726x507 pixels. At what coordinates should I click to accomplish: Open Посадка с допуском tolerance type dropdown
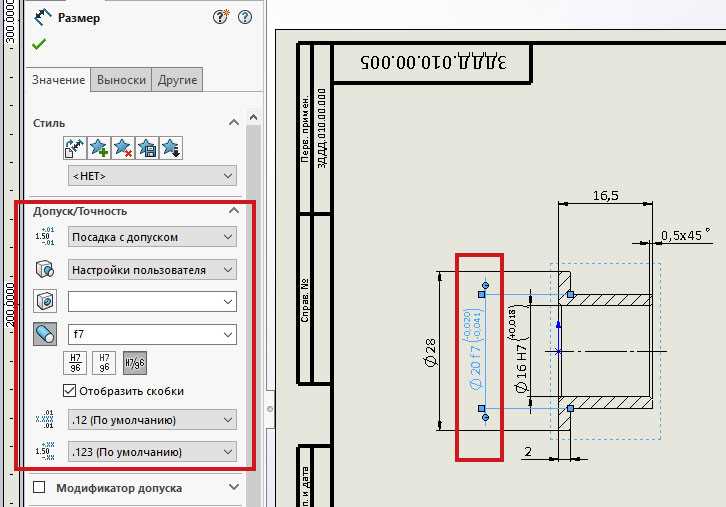tap(152, 237)
